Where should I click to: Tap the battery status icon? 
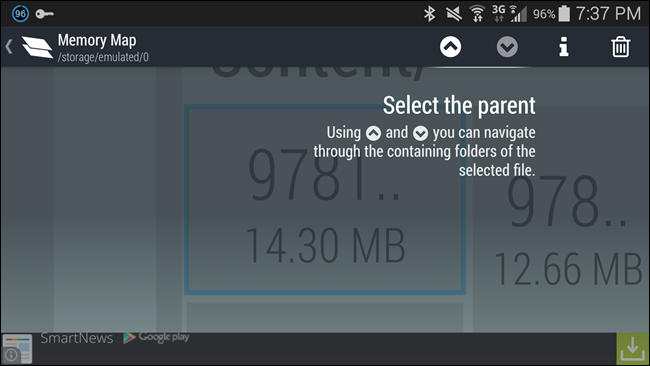tap(564, 14)
